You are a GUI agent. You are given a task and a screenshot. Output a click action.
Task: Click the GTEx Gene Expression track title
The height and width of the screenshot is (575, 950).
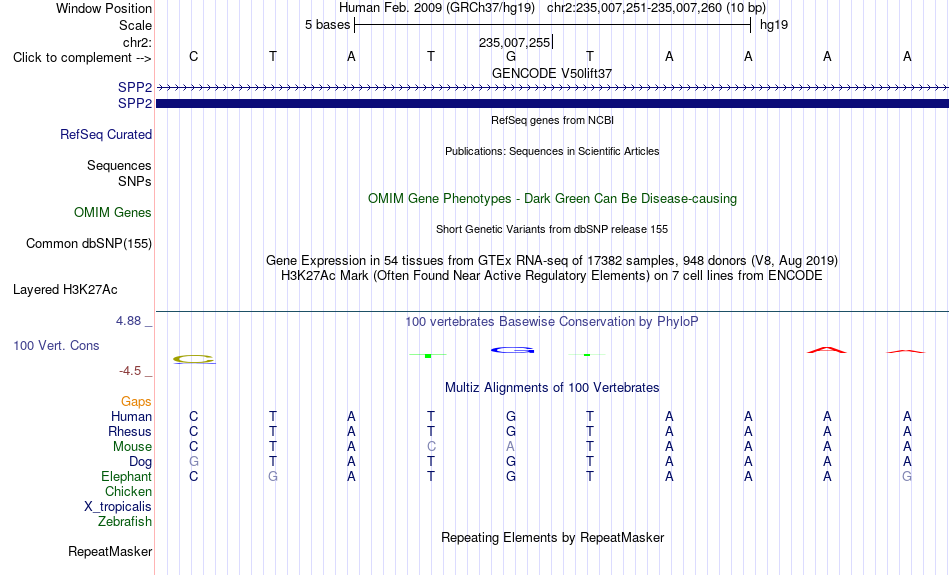[x=552, y=261]
